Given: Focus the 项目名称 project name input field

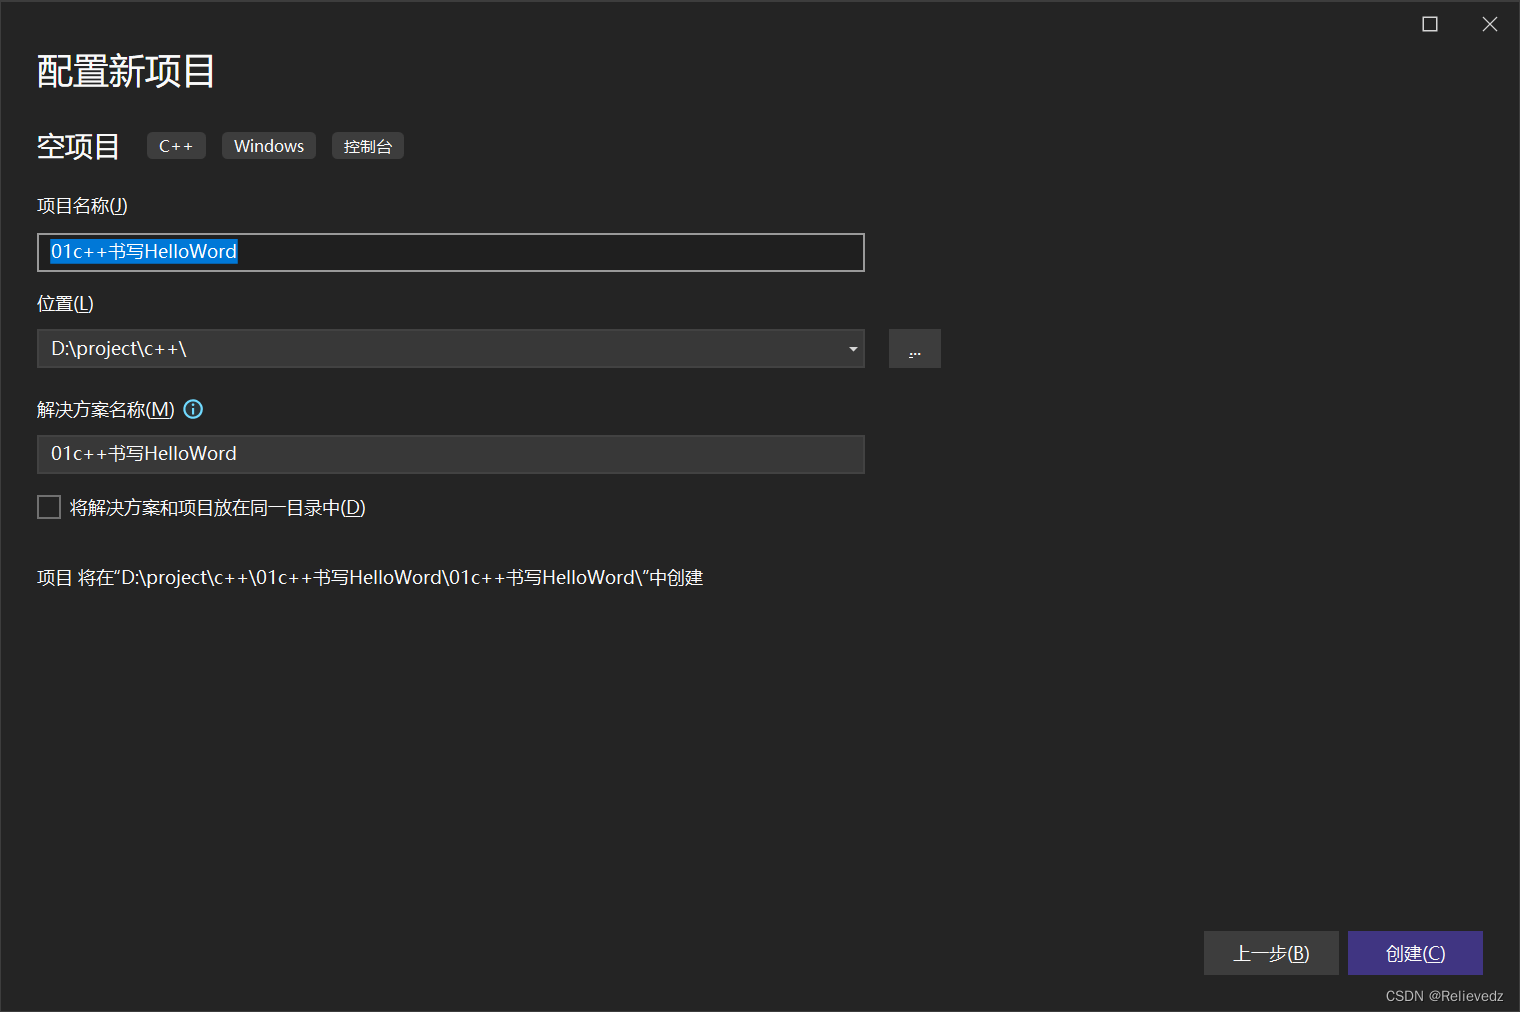Looking at the screenshot, I should point(451,252).
